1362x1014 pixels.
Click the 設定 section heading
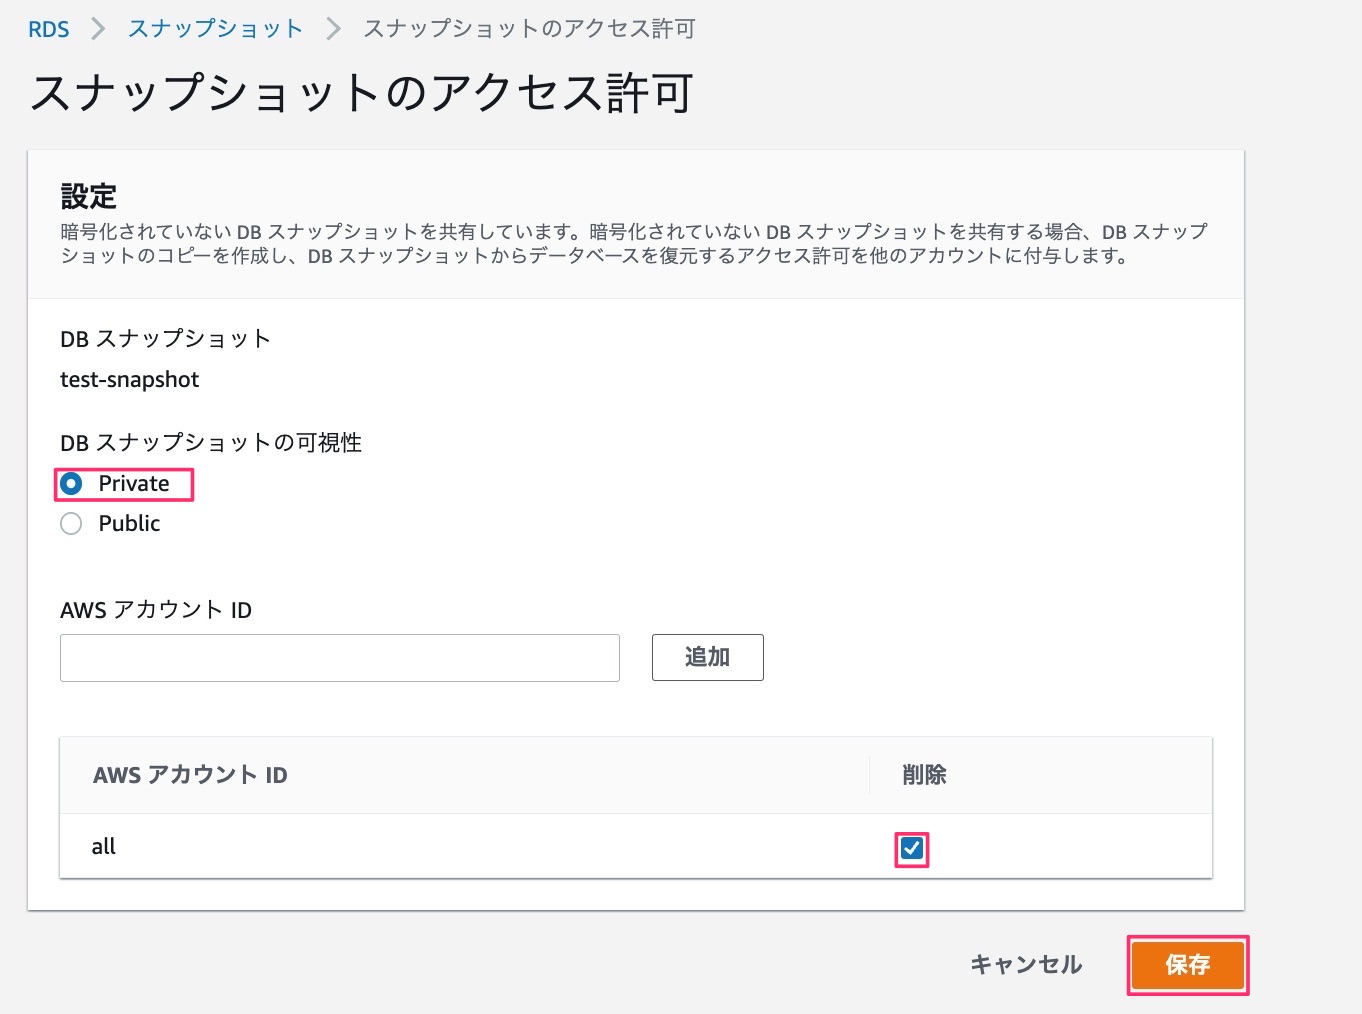click(89, 196)
